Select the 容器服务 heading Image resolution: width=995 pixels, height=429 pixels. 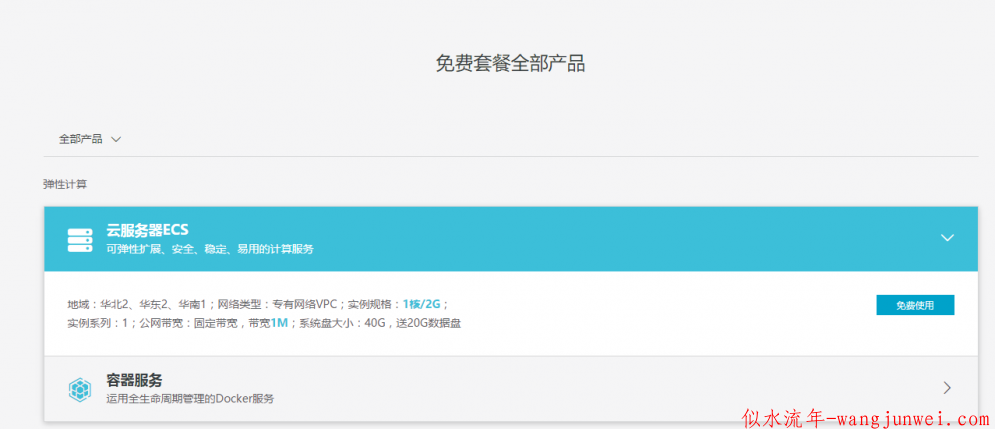(134, 380)
